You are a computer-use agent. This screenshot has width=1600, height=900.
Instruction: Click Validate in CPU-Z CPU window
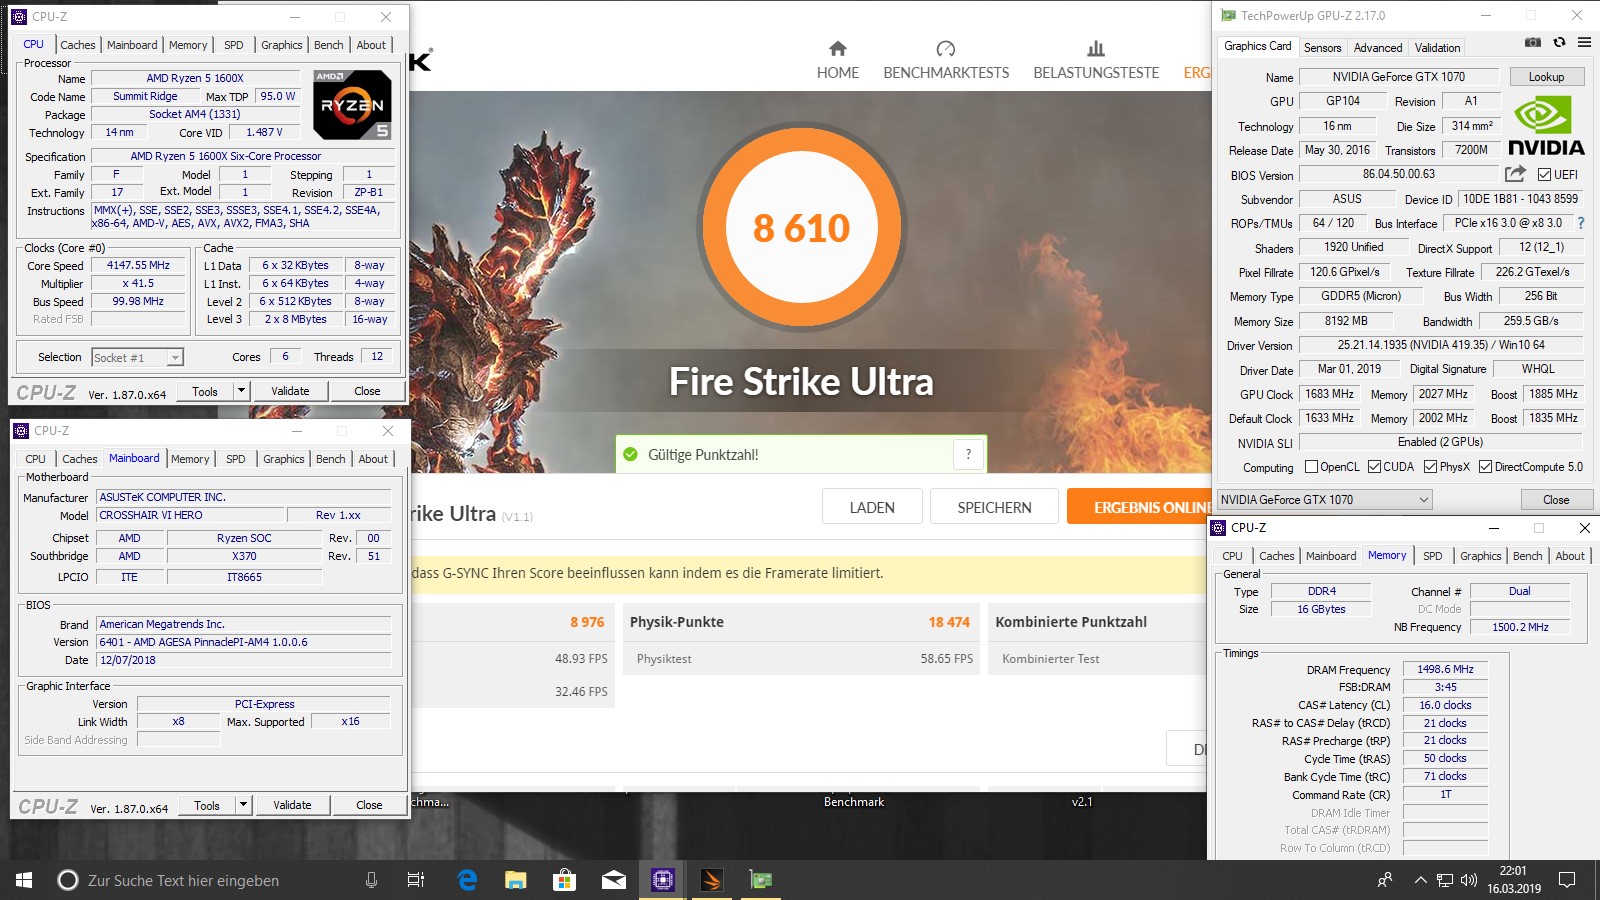click(x=290, y=391)
